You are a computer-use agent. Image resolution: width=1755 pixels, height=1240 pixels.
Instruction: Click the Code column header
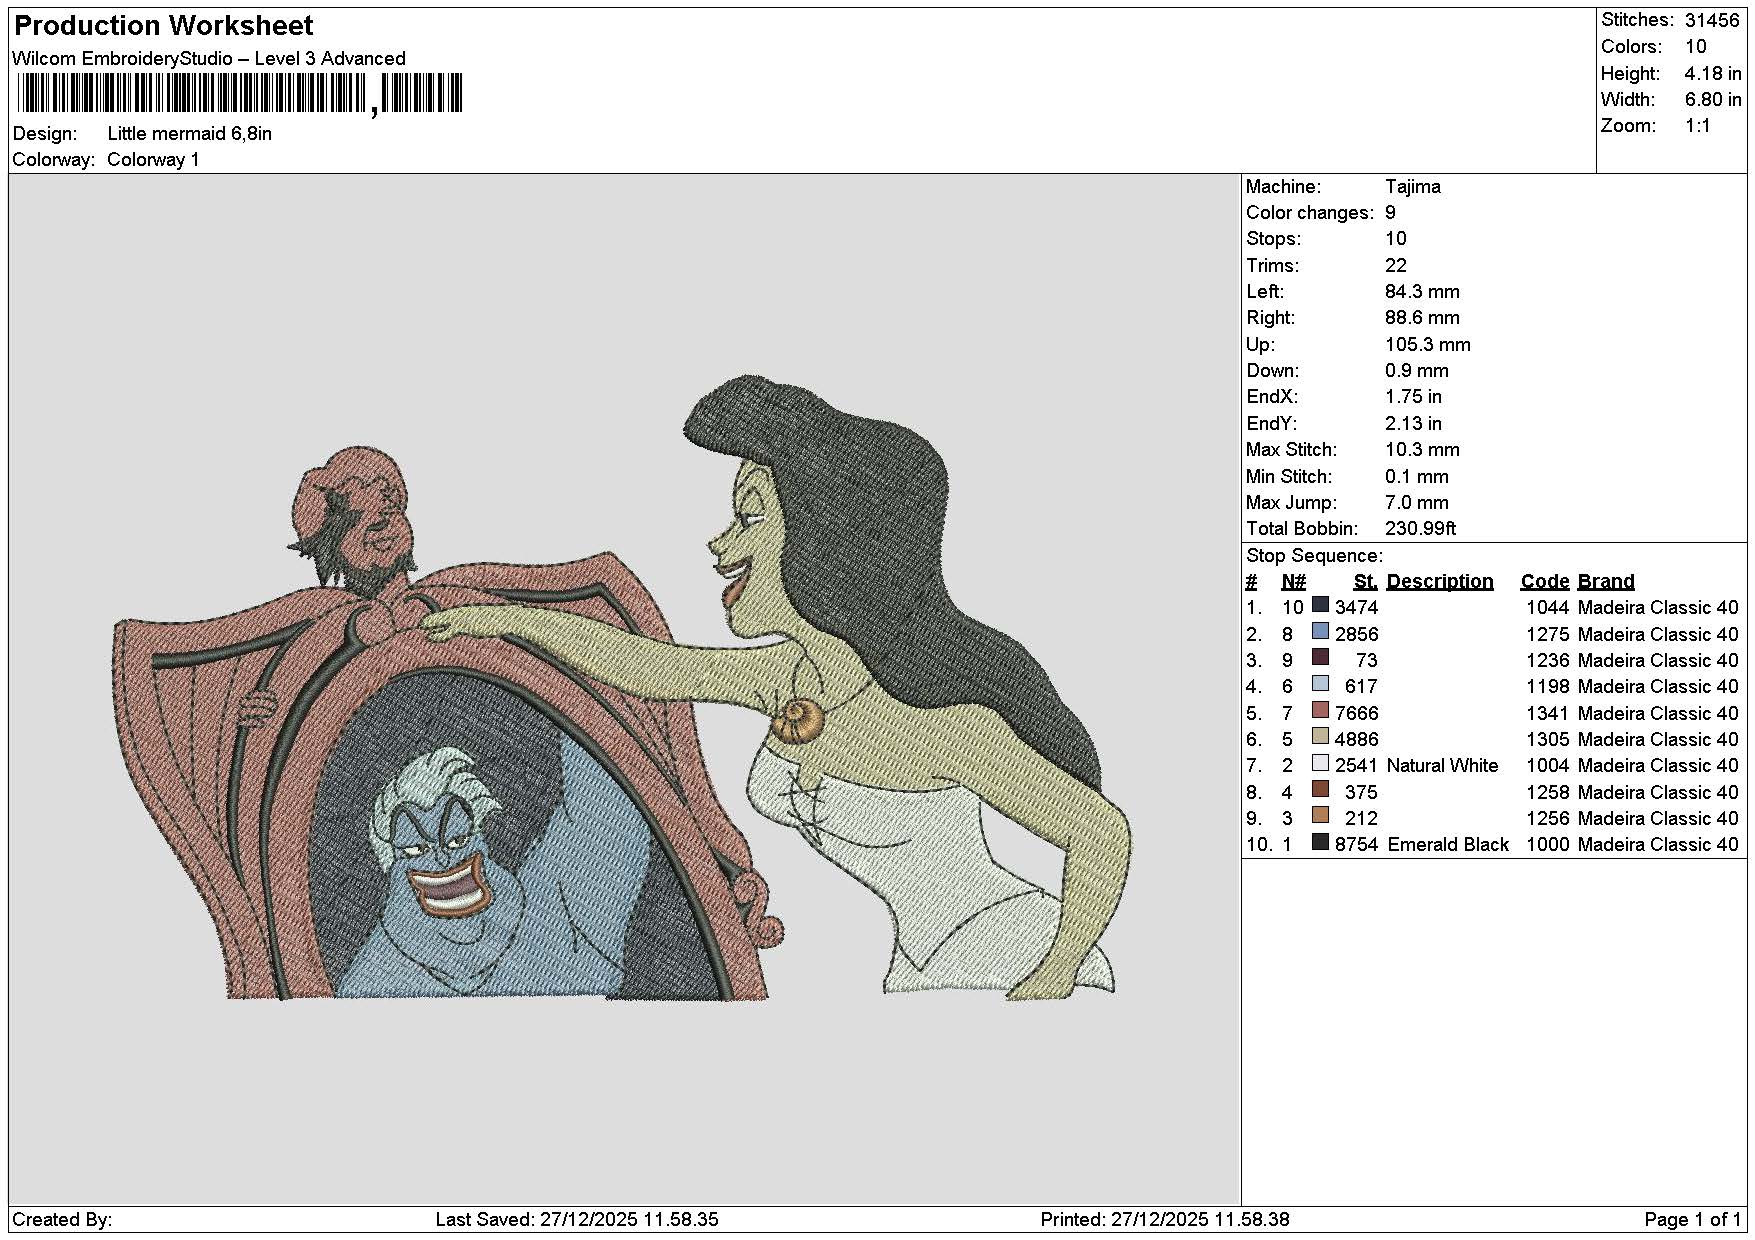pyautogui.click(x=1545, y=581)
